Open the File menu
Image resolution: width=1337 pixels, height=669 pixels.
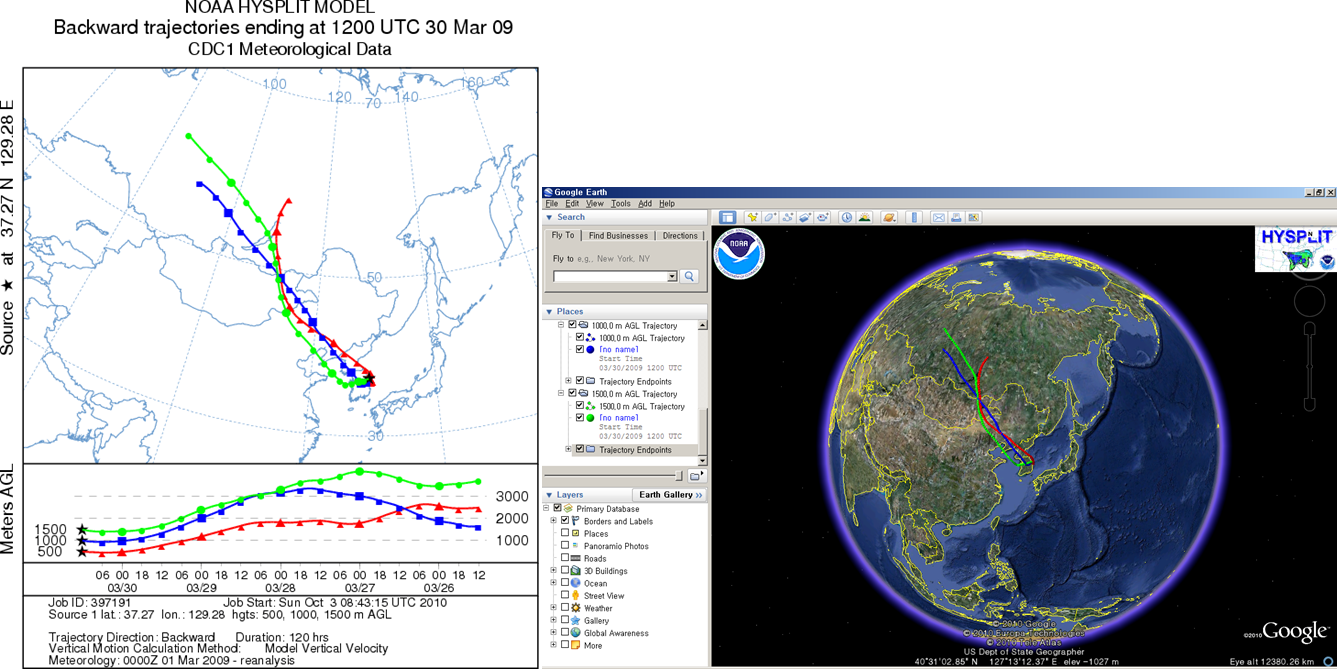point(552,203)
